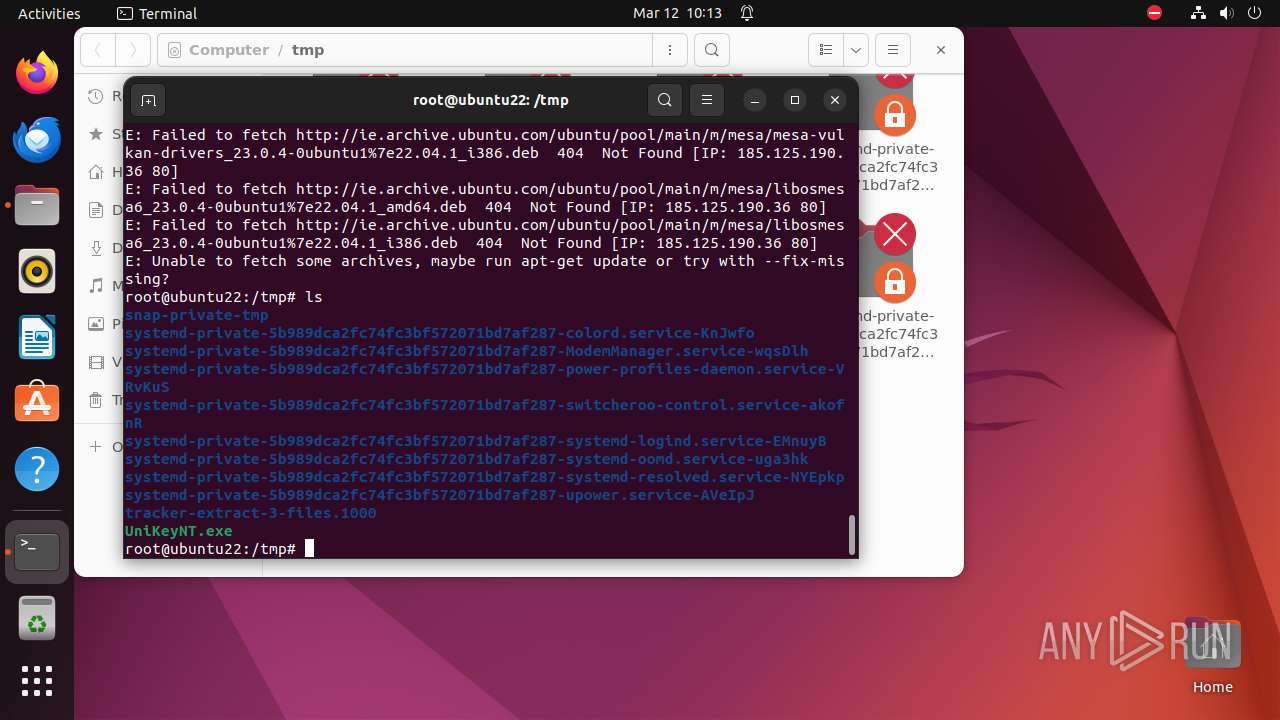Go back in Files window

[98, 50]
